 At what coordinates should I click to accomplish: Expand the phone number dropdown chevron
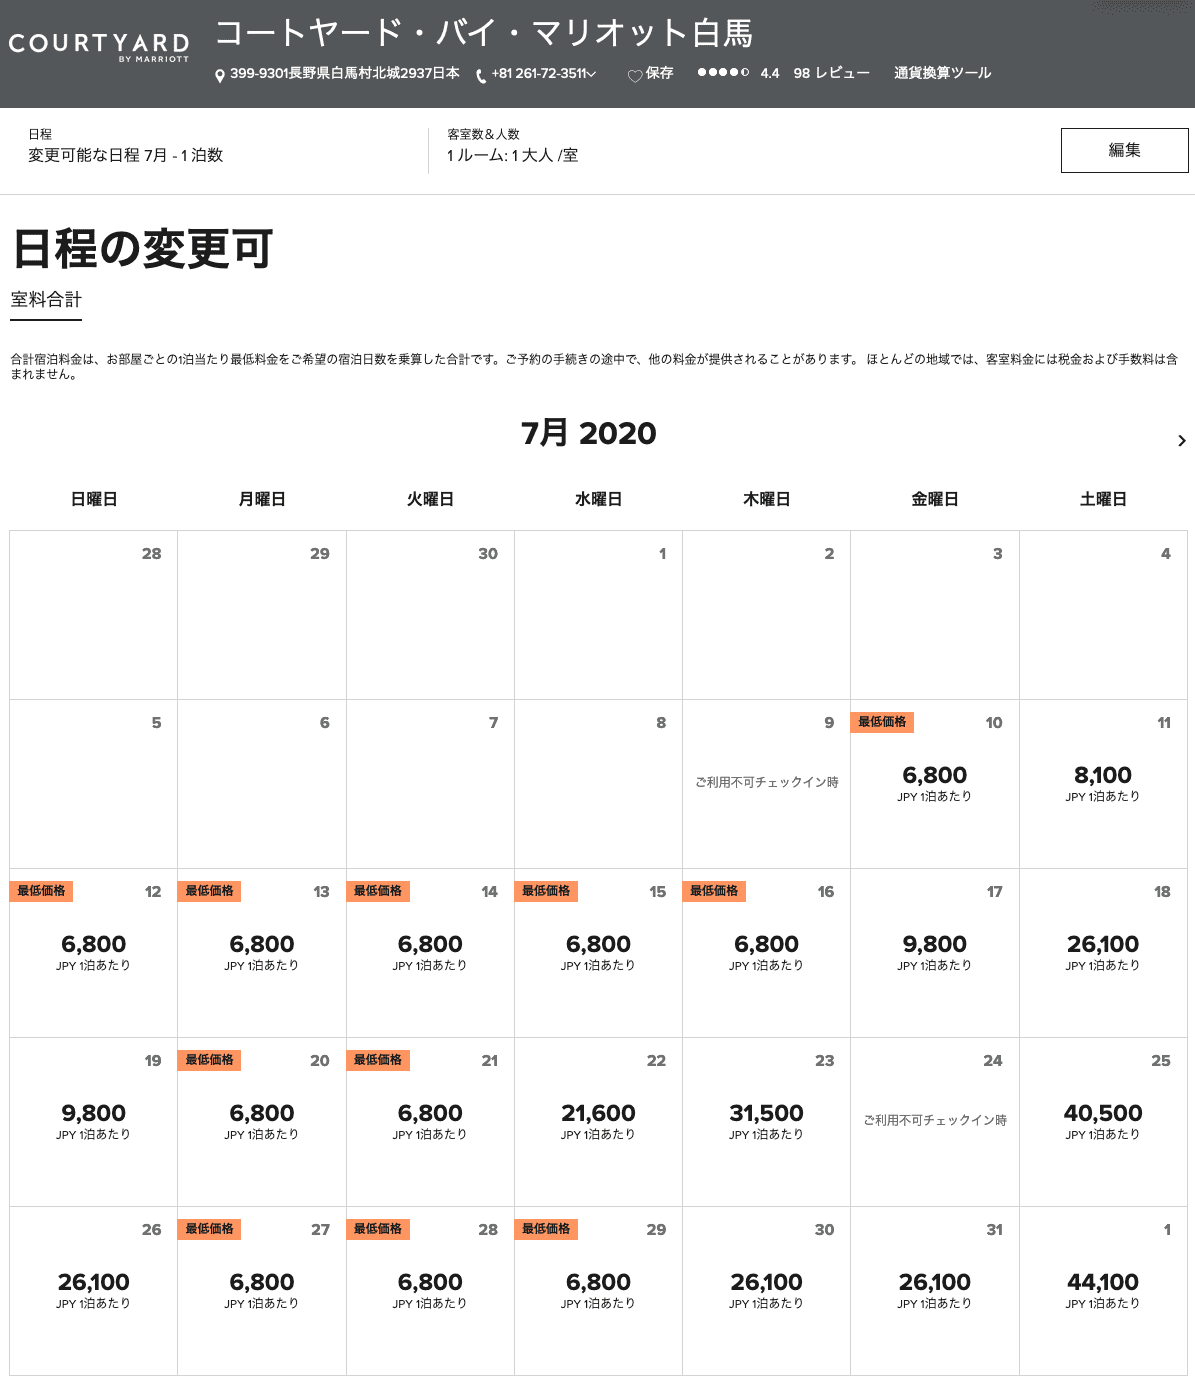pos(592,74)
